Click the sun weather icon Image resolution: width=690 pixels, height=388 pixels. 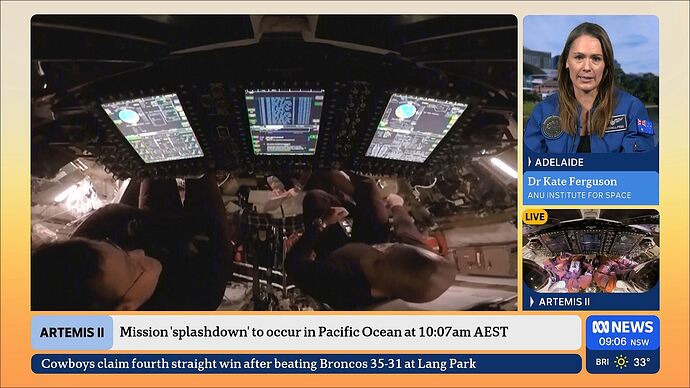[621, 362]
